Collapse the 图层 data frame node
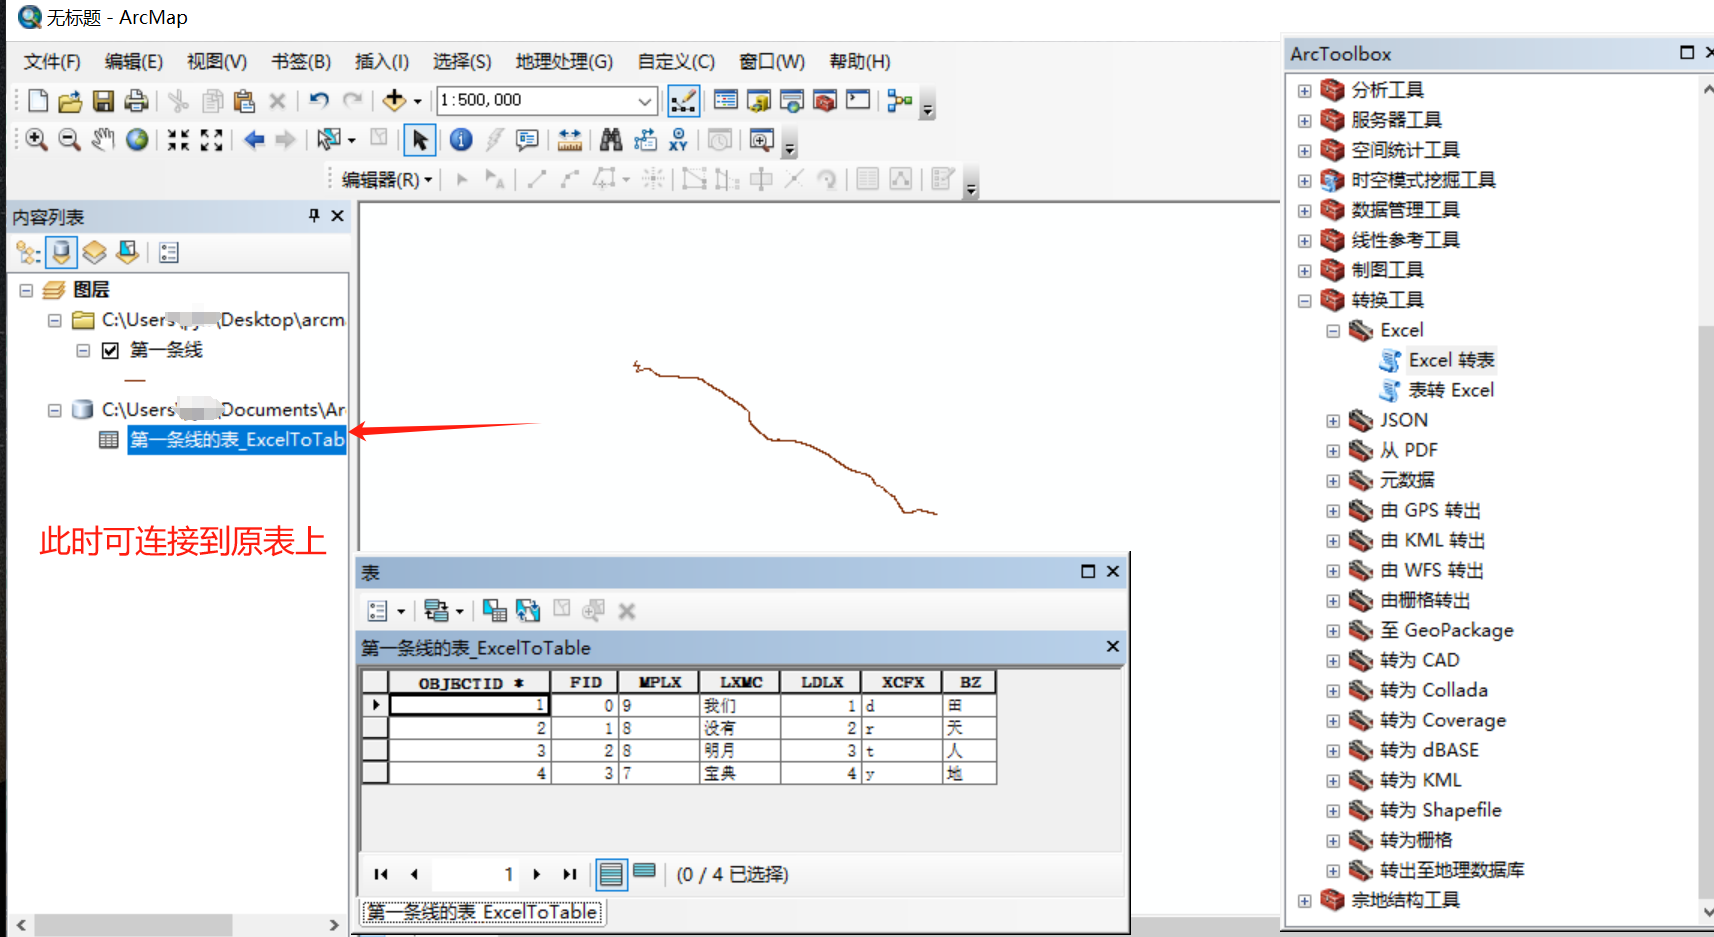The image size is (1714, 937). (26, 291)
